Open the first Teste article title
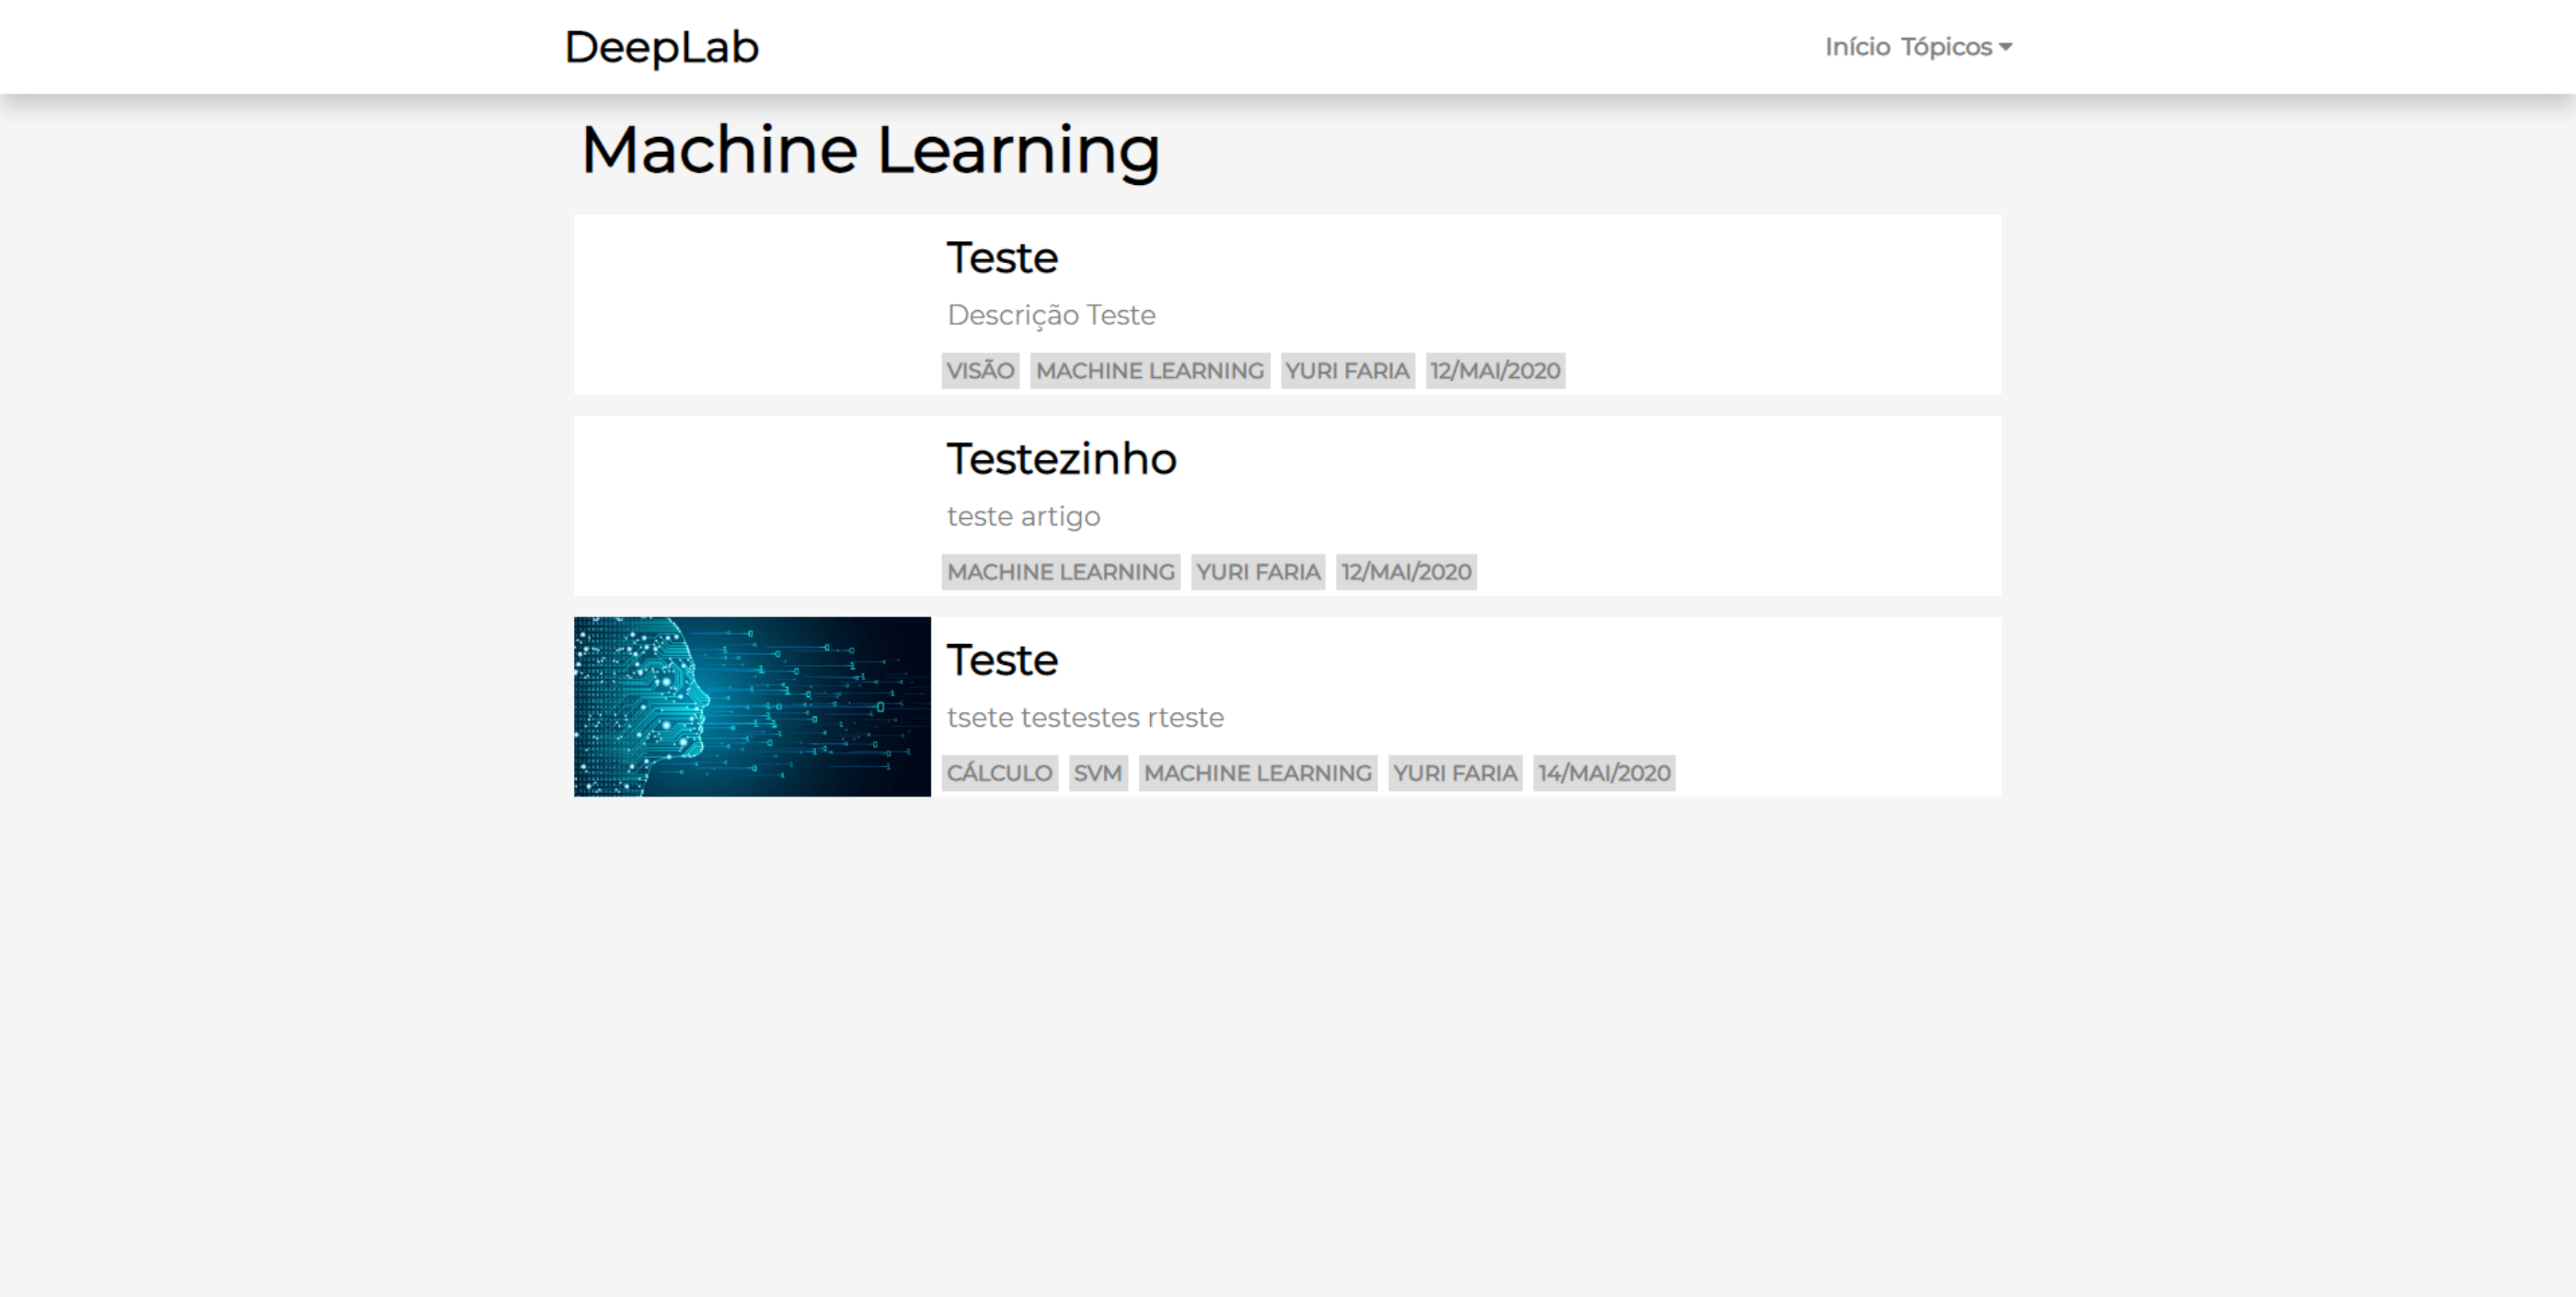 [1001, 258]
